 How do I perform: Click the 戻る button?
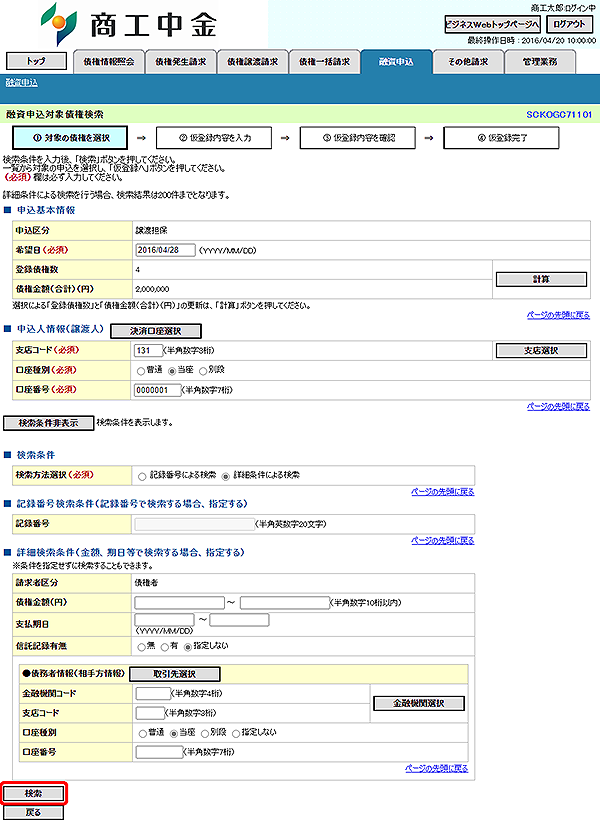tap(34, 813)
